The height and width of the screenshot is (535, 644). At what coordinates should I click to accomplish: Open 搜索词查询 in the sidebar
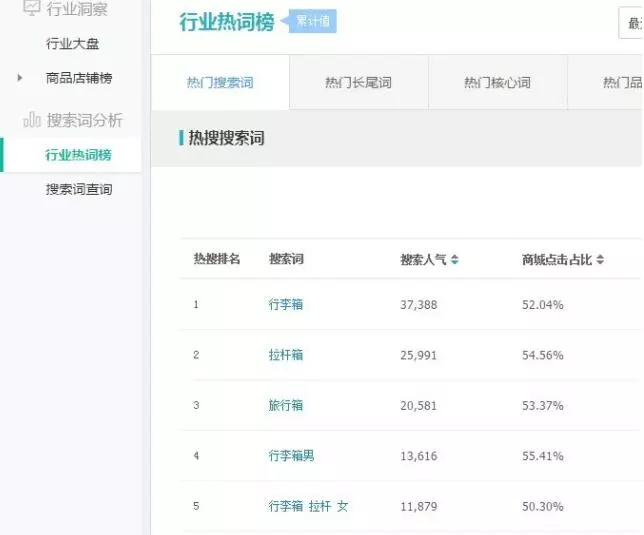point(79,189)
